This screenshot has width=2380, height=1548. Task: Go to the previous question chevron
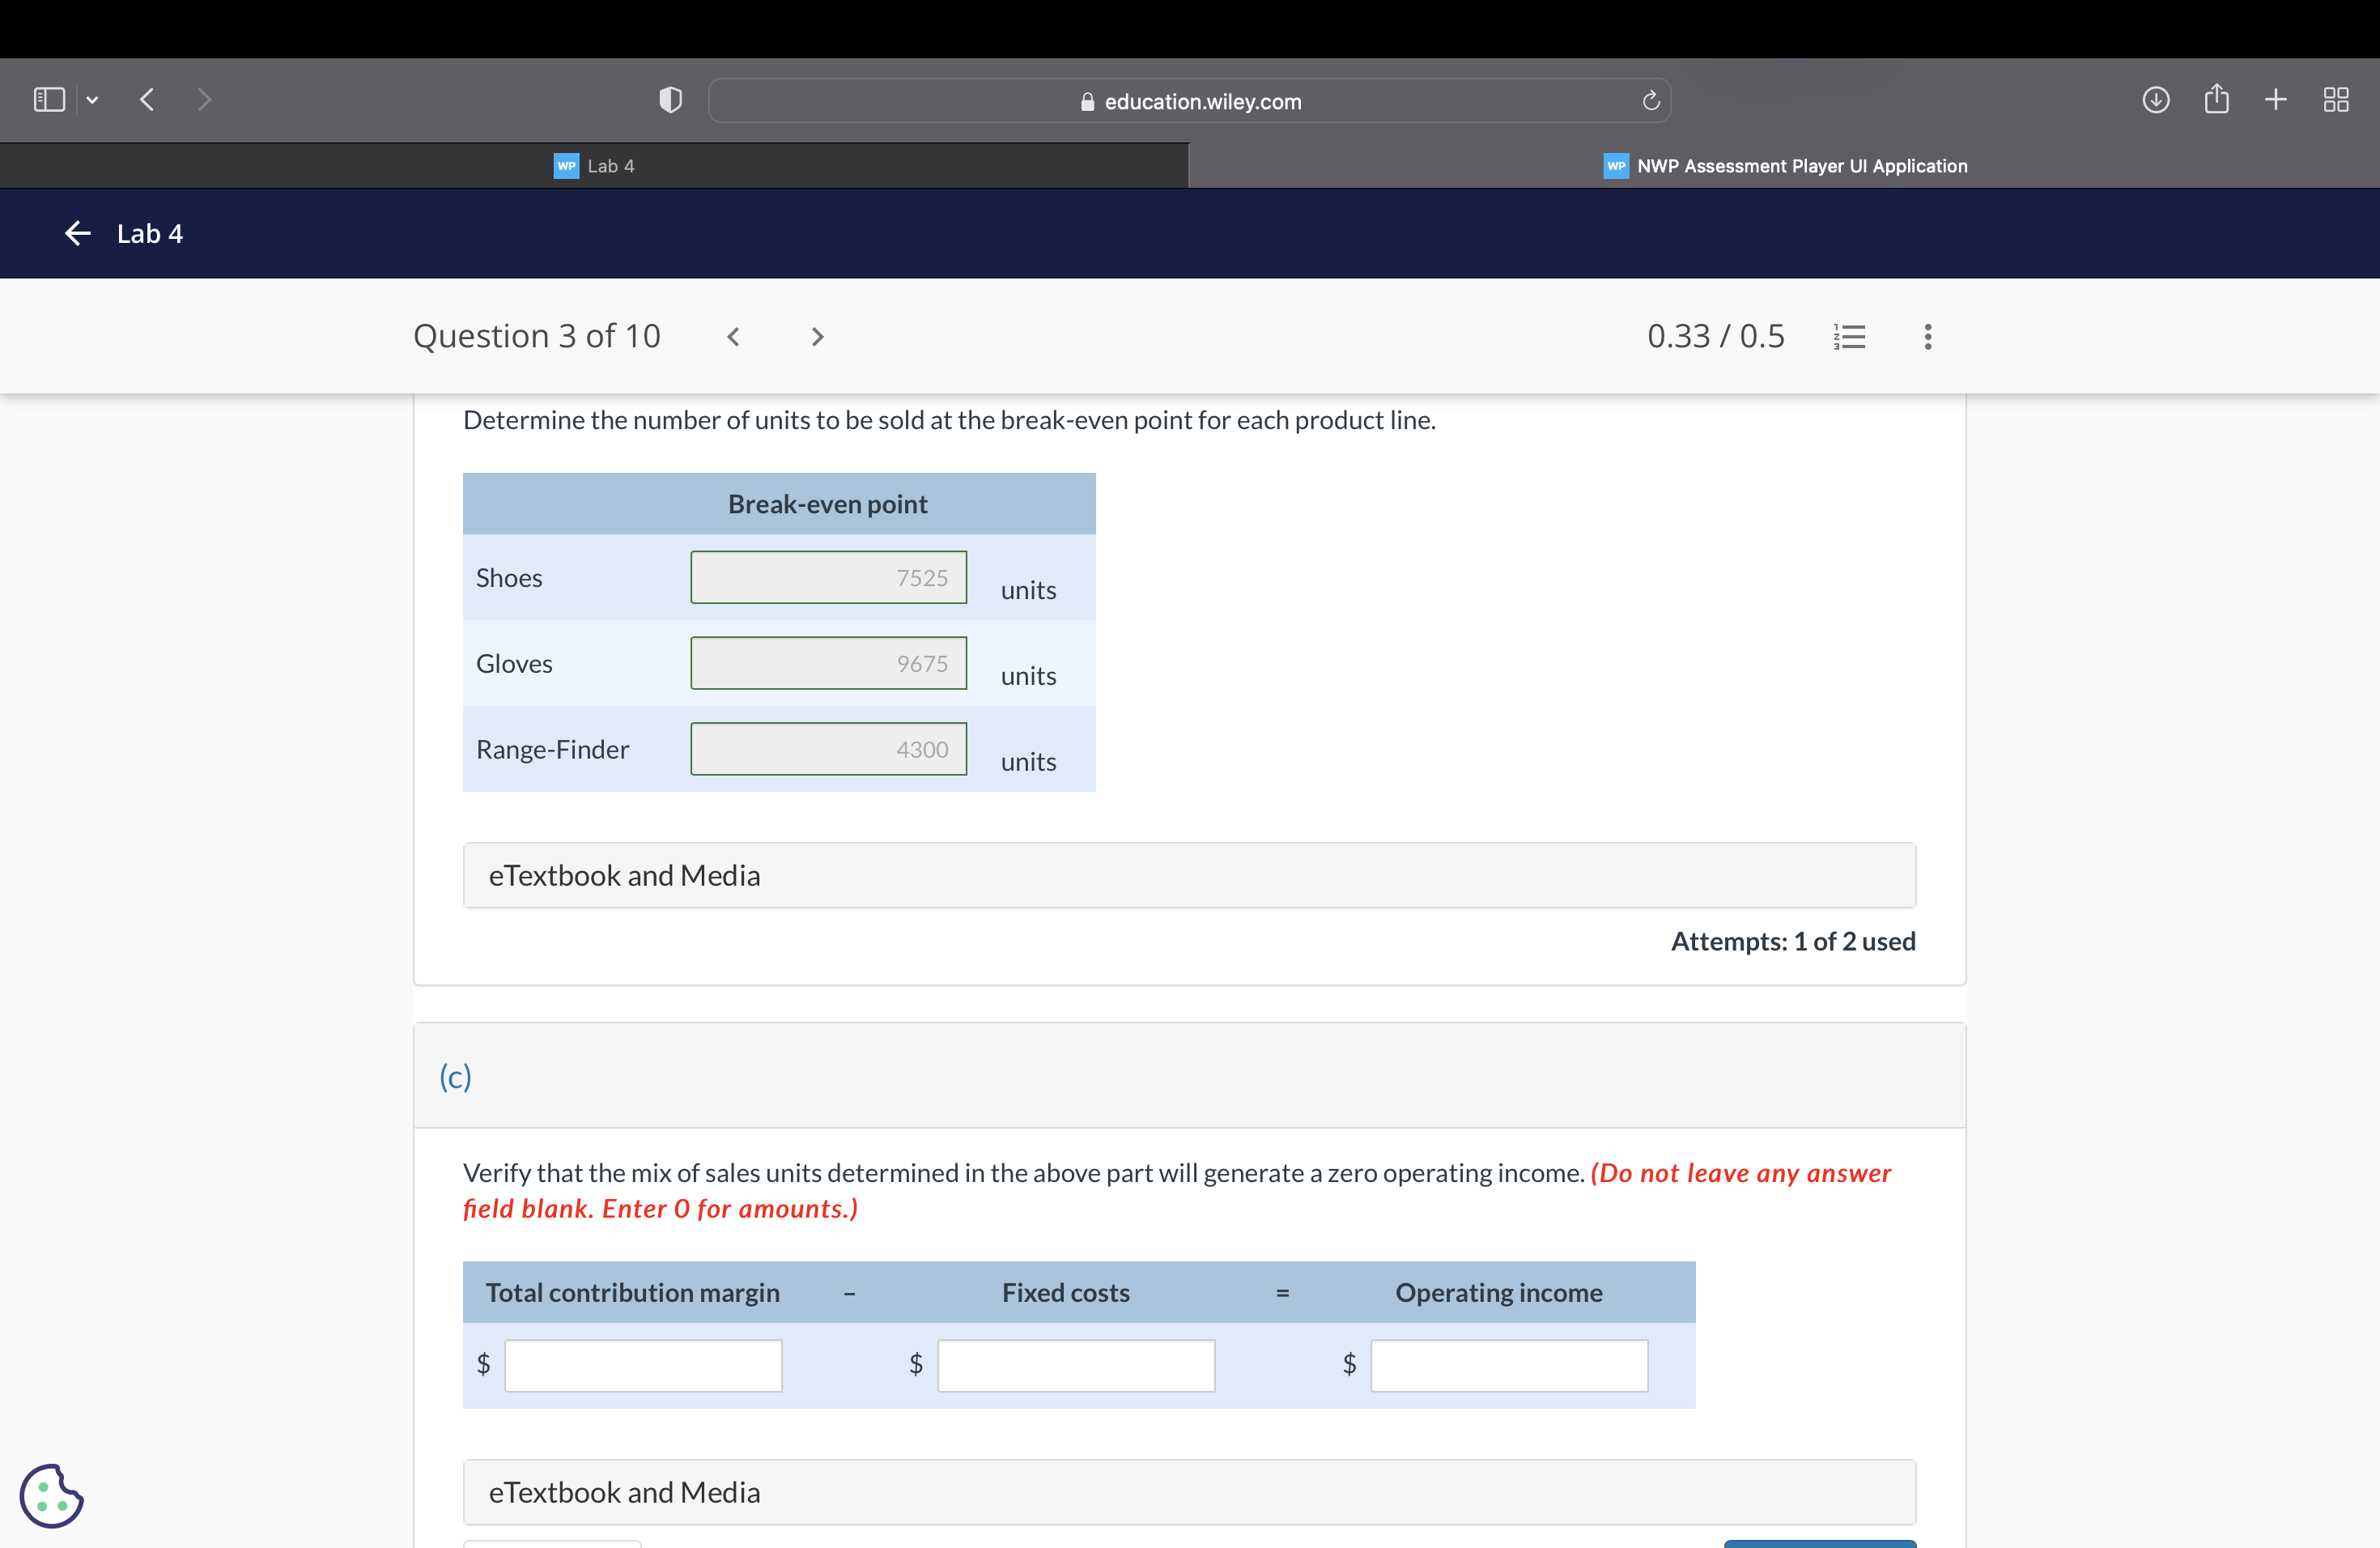click(733, 337)
